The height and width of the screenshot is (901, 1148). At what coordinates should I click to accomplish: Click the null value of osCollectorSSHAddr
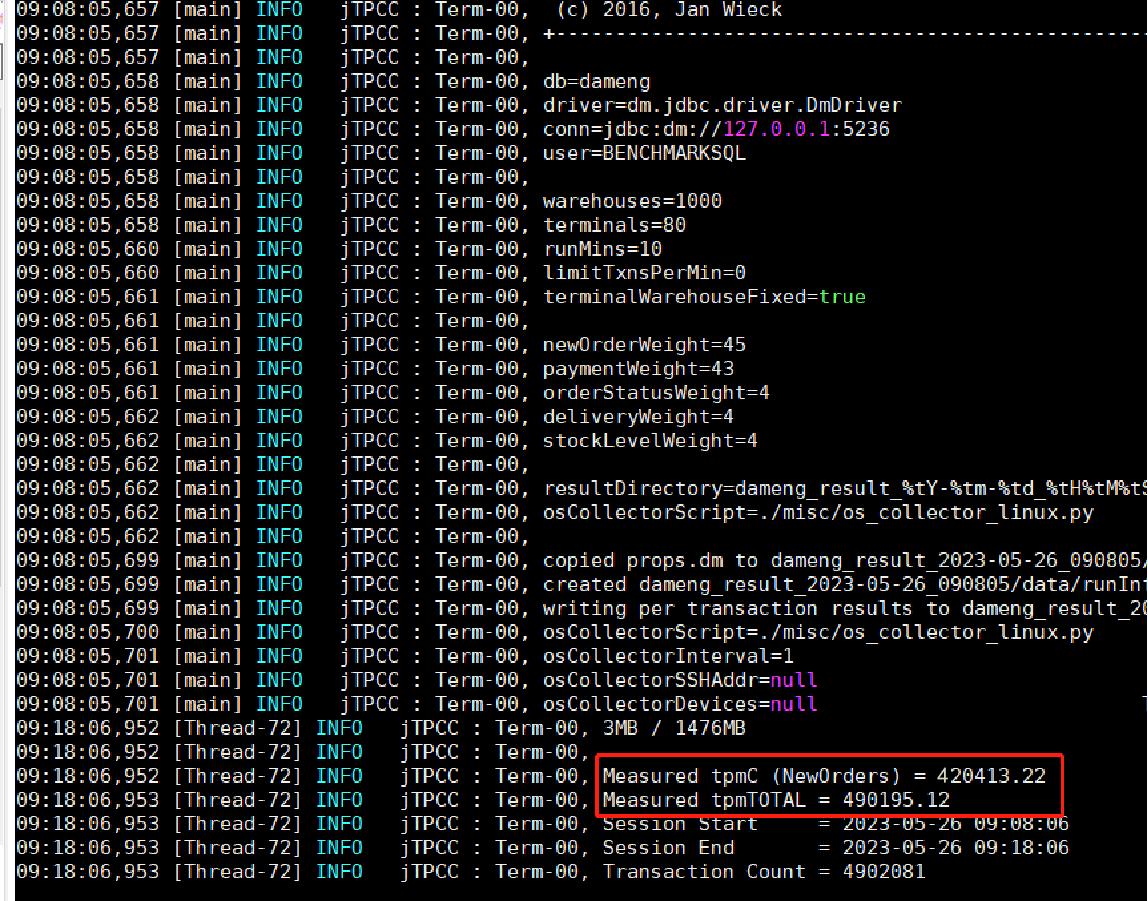tap(793, 680)
